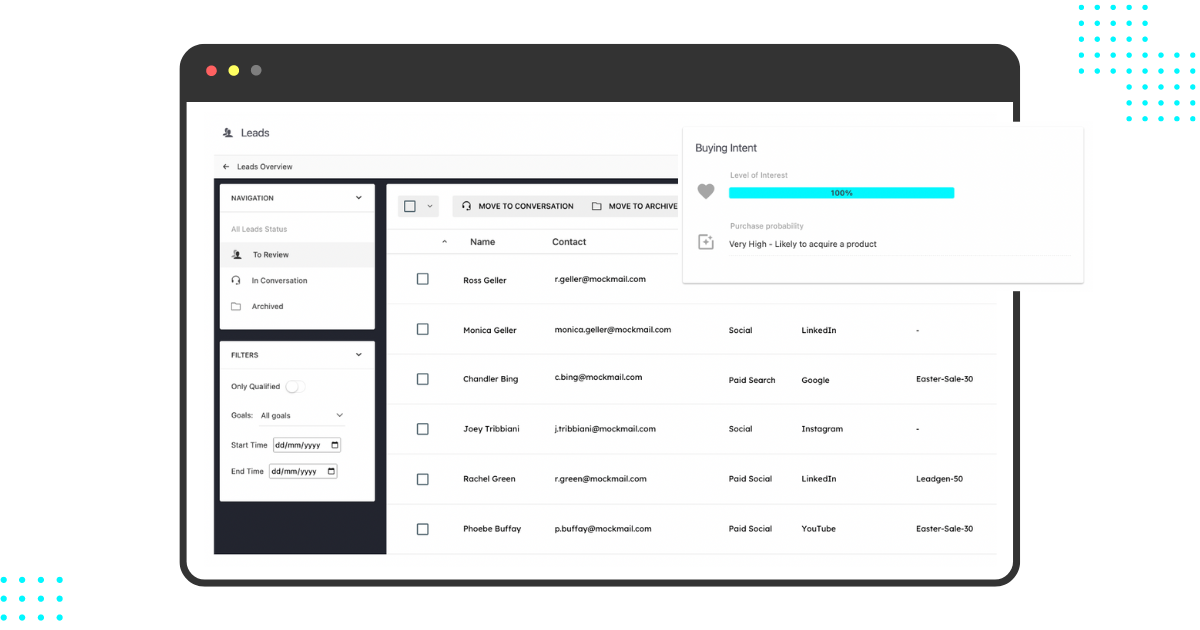
Task: Click the Leads page header icon
Action: tap(228, 132)
